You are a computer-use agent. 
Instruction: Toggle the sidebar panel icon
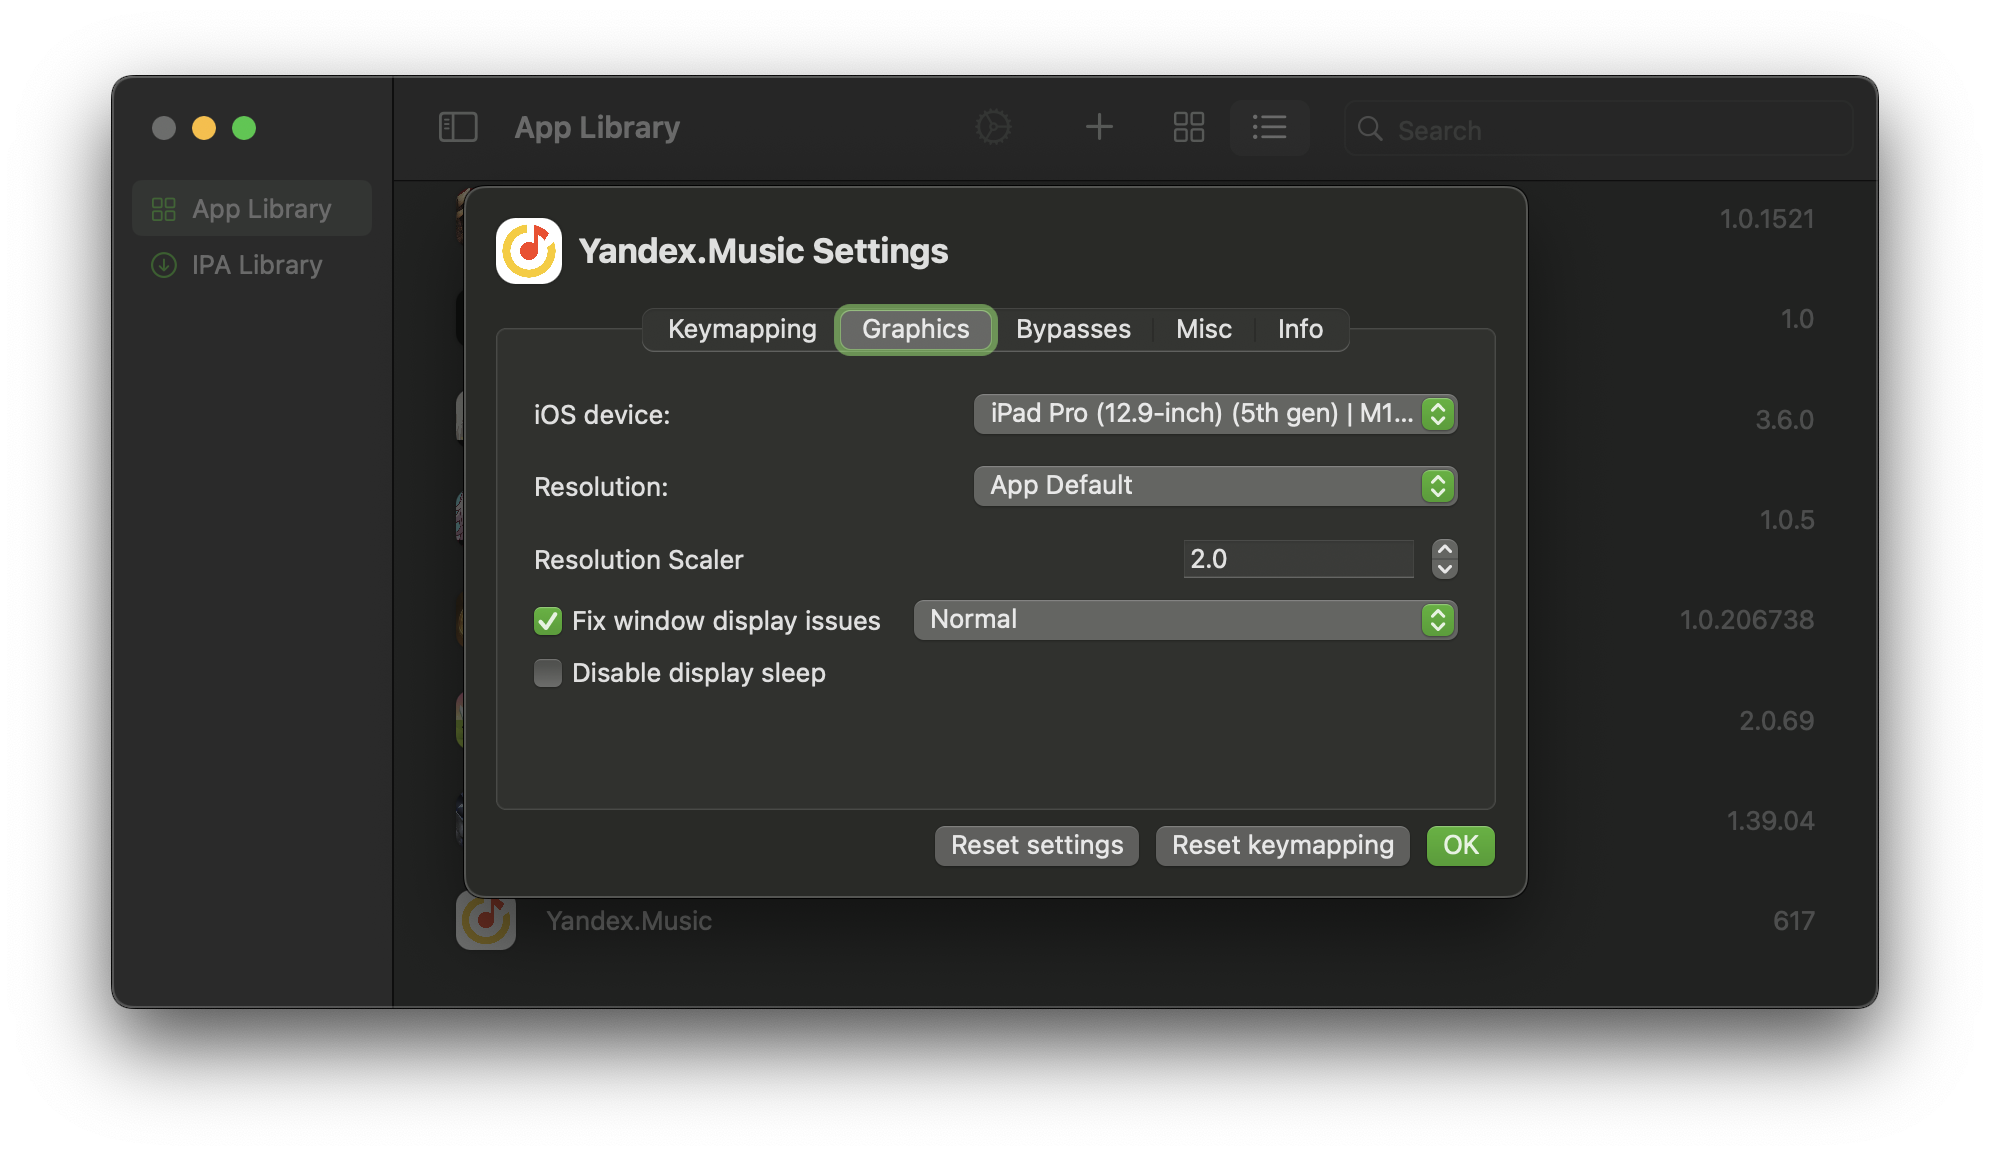458,127
